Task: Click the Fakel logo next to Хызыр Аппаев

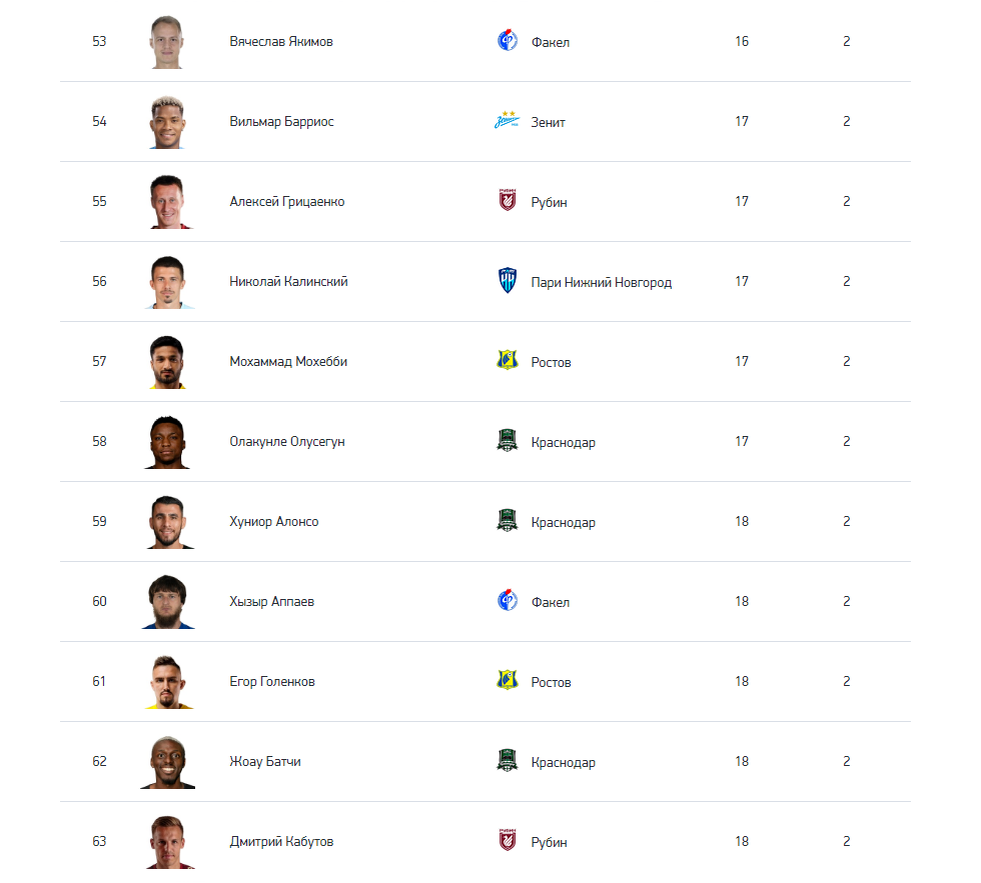Action: pos(507,601)
